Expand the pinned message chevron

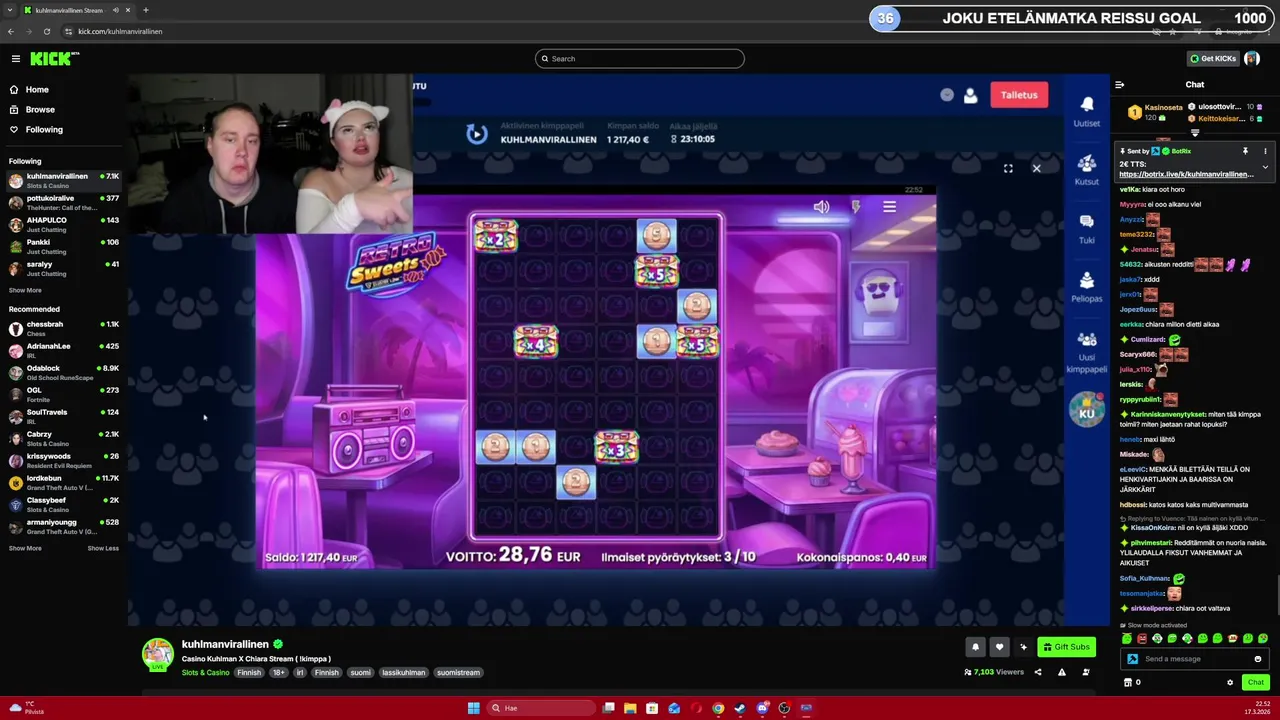point(1265,167)
